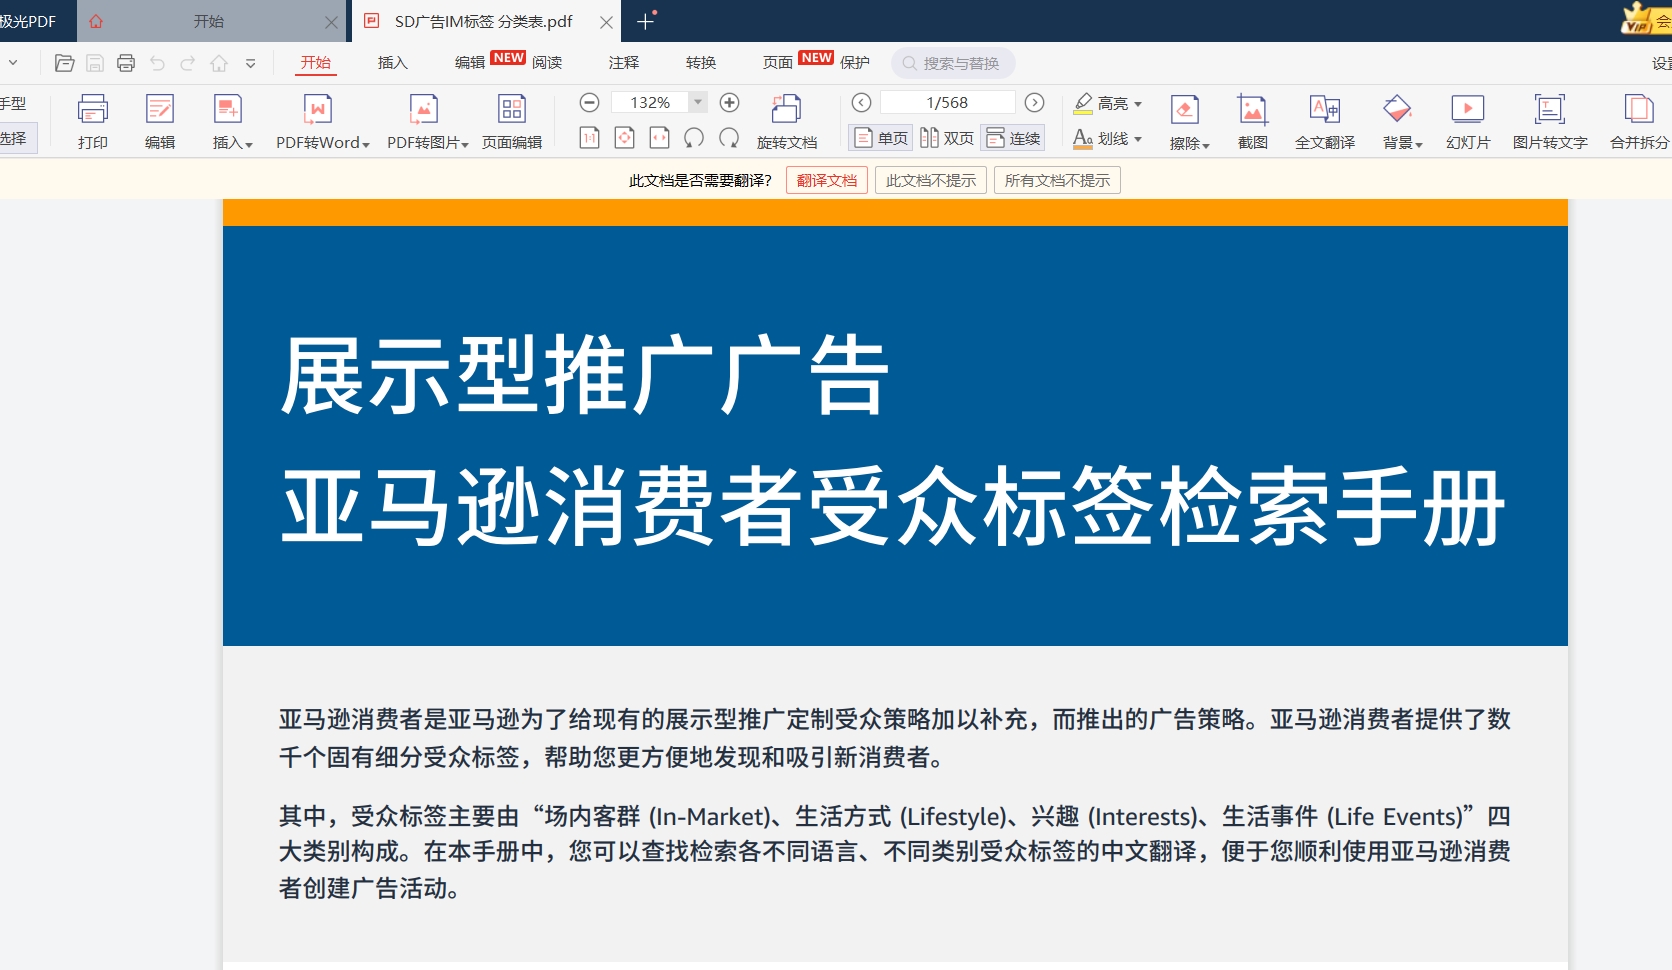Switch to 单页 single page view
The height and width of the screenshot is (970, 1672).
(881, 138)
